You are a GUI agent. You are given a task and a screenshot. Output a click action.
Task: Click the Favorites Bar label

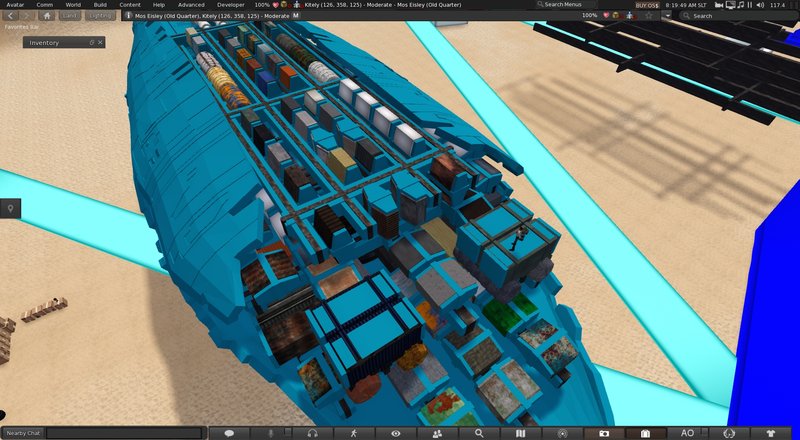pos(21,26)
